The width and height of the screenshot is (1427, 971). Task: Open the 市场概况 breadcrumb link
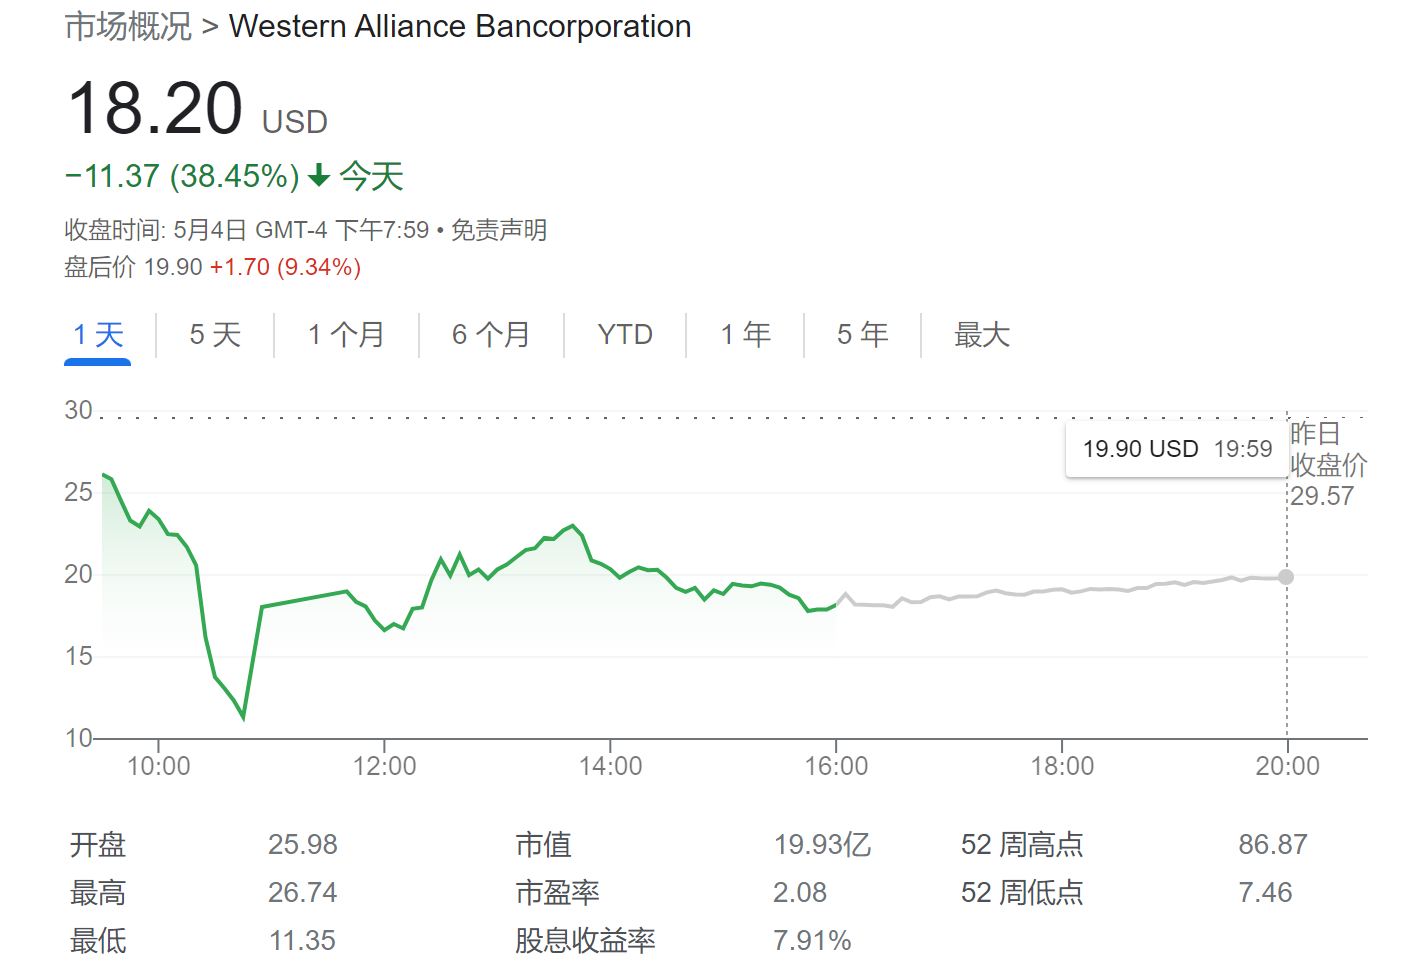pyautogui.click(x=128, y=27)
